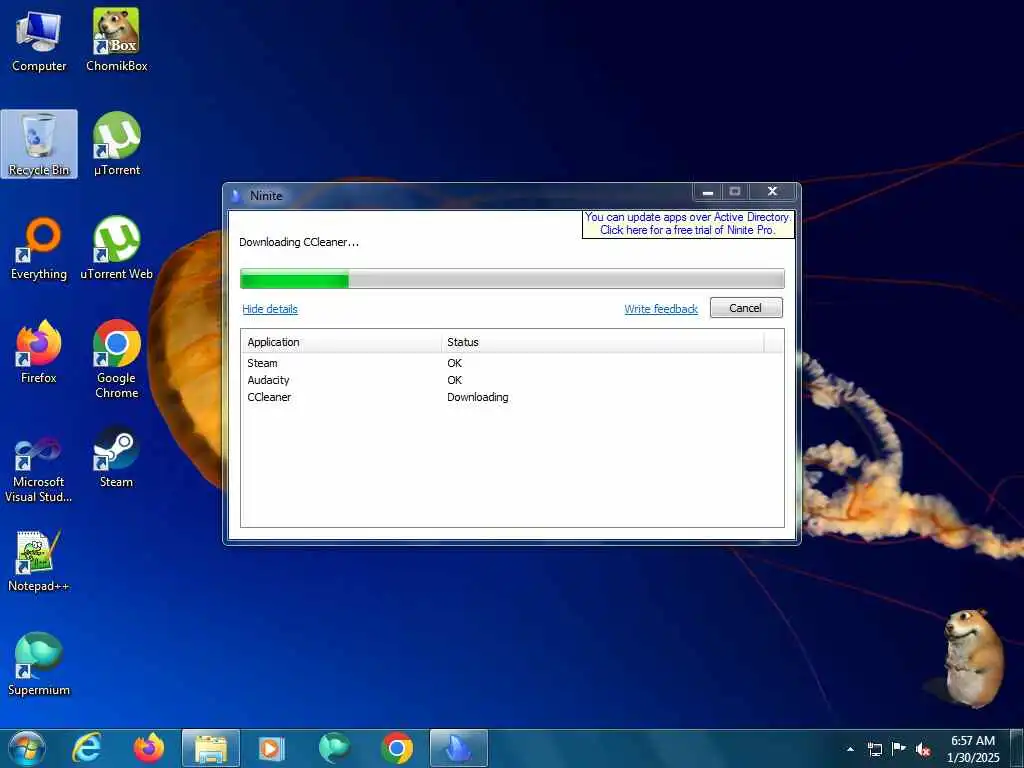Click the muted volume tray icon

(923, 749)
